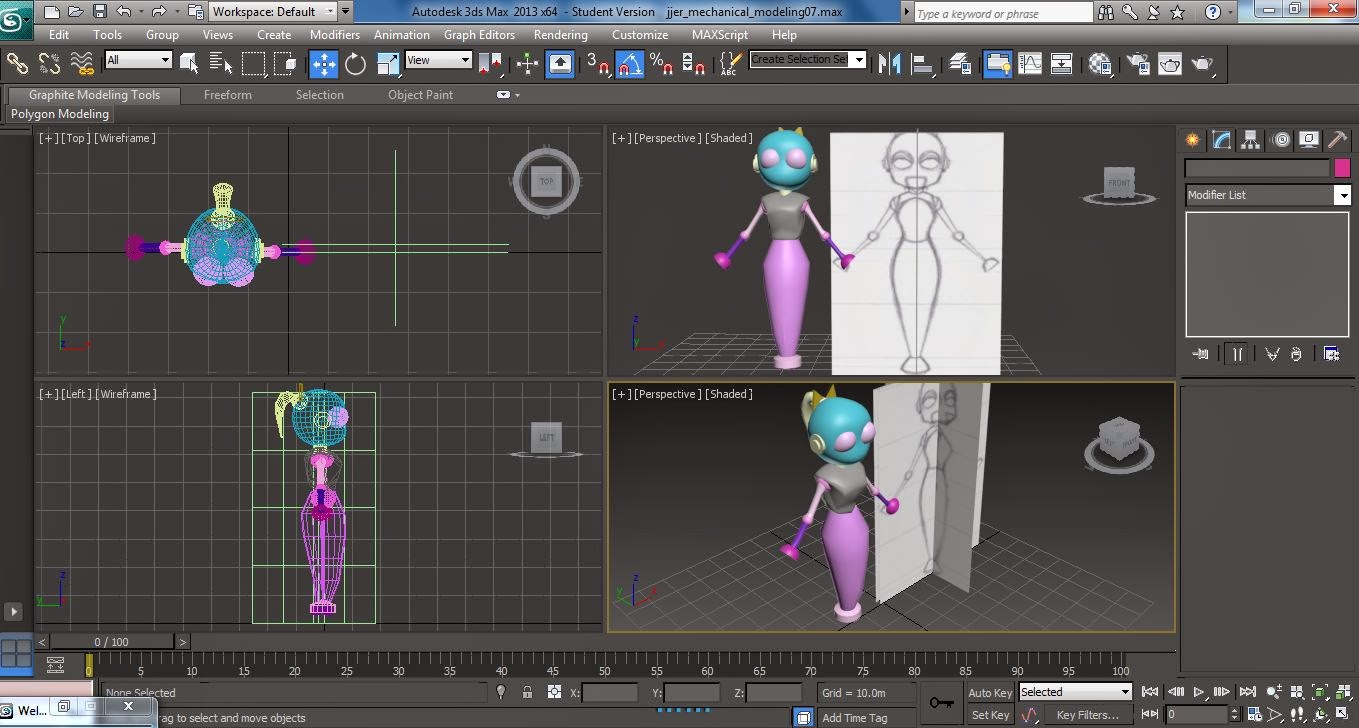
Task: Click Use Pivot Point Center button
Action: point(490,64)
